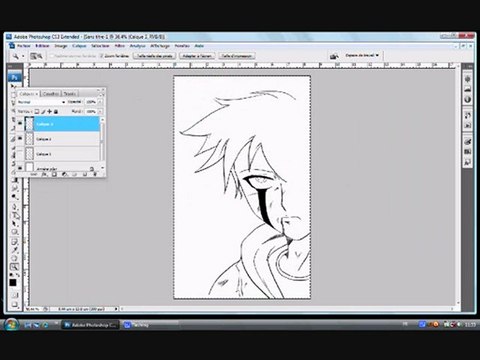Change the screen mode icon
The width and height of the screenshot is (480, 360).
click(14, 304)
